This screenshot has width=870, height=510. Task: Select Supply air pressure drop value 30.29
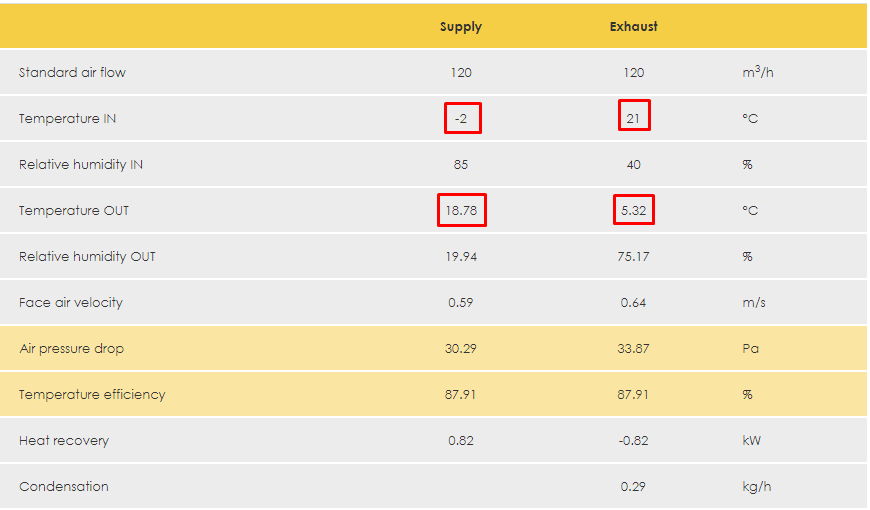point(461,349)
